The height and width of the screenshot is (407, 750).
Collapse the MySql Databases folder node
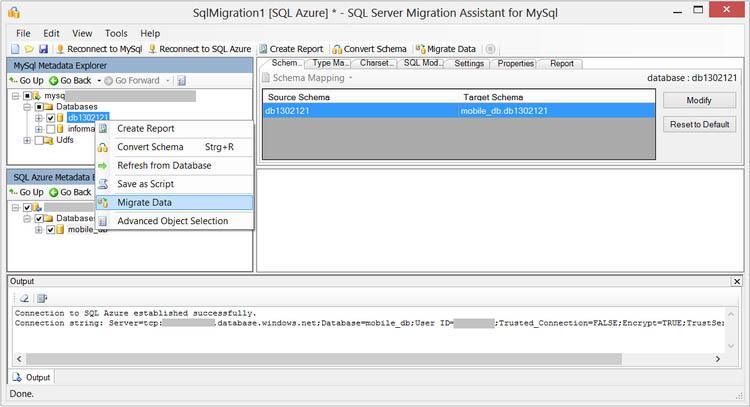coord(27,107)
